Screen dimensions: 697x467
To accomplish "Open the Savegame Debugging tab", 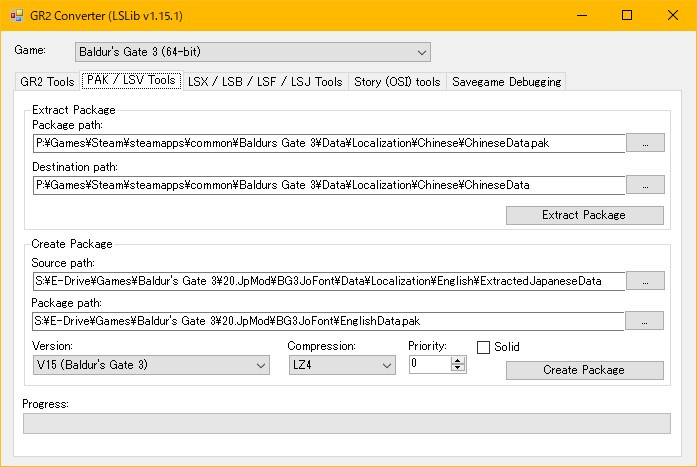I will tap(506, 82).
